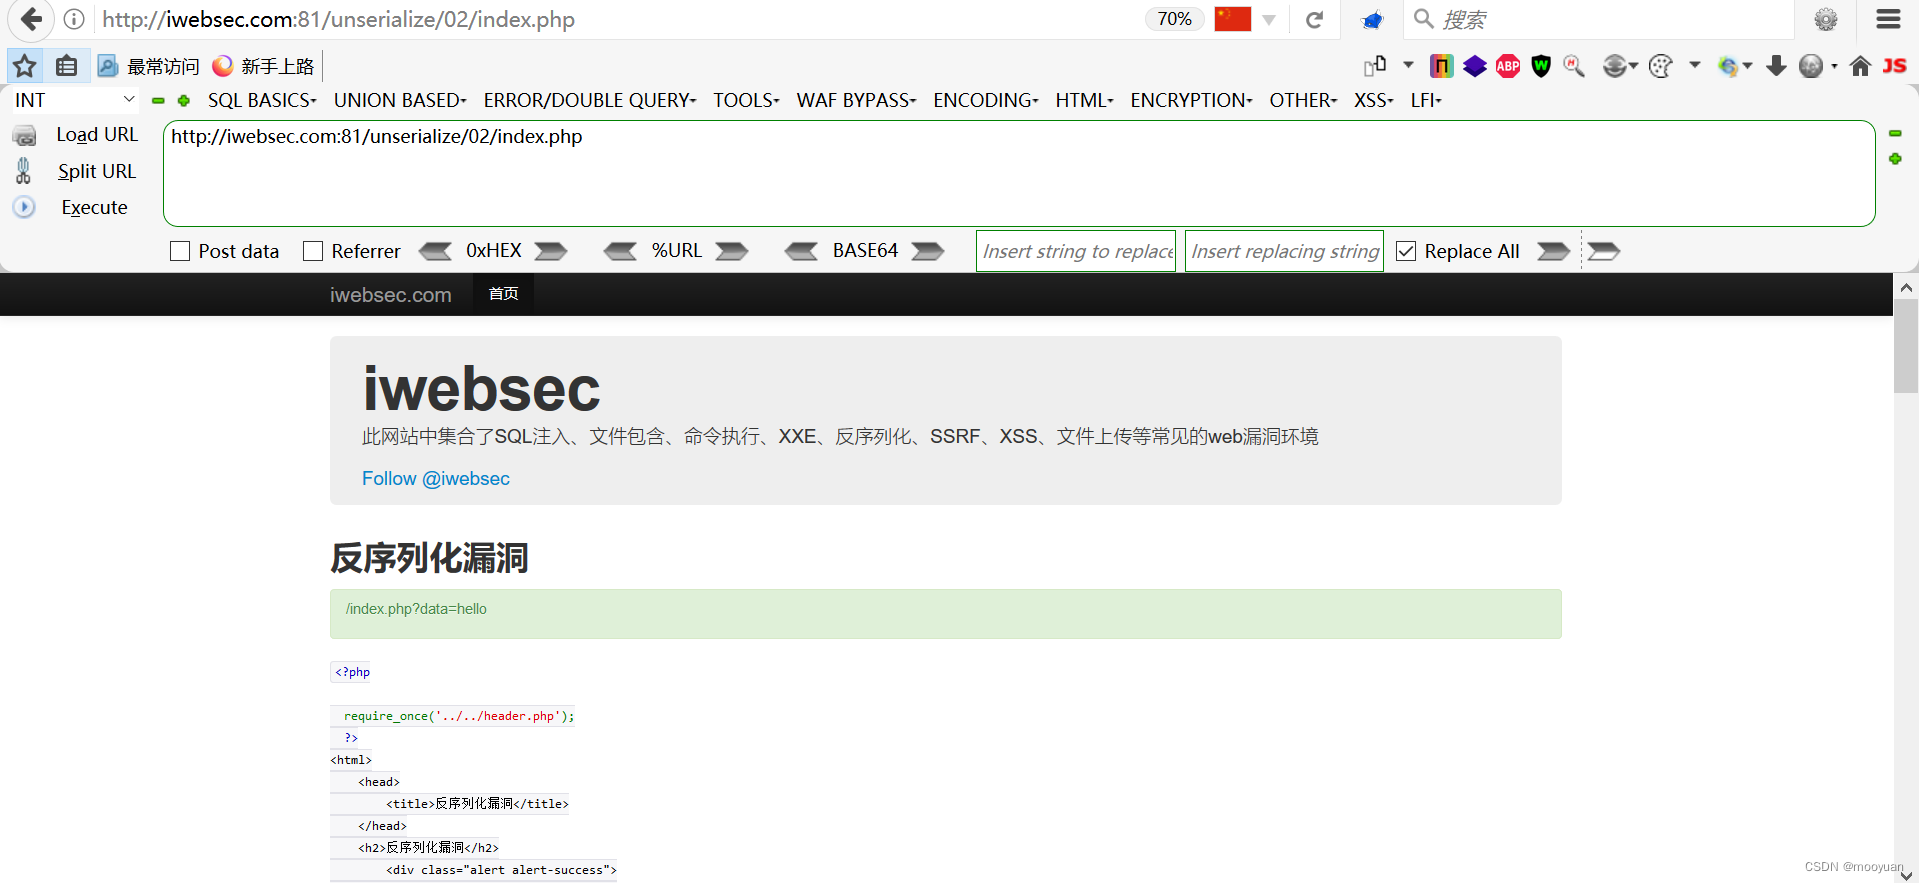
Task: Open the 首页 navigation tab
Action: (503, 294)
